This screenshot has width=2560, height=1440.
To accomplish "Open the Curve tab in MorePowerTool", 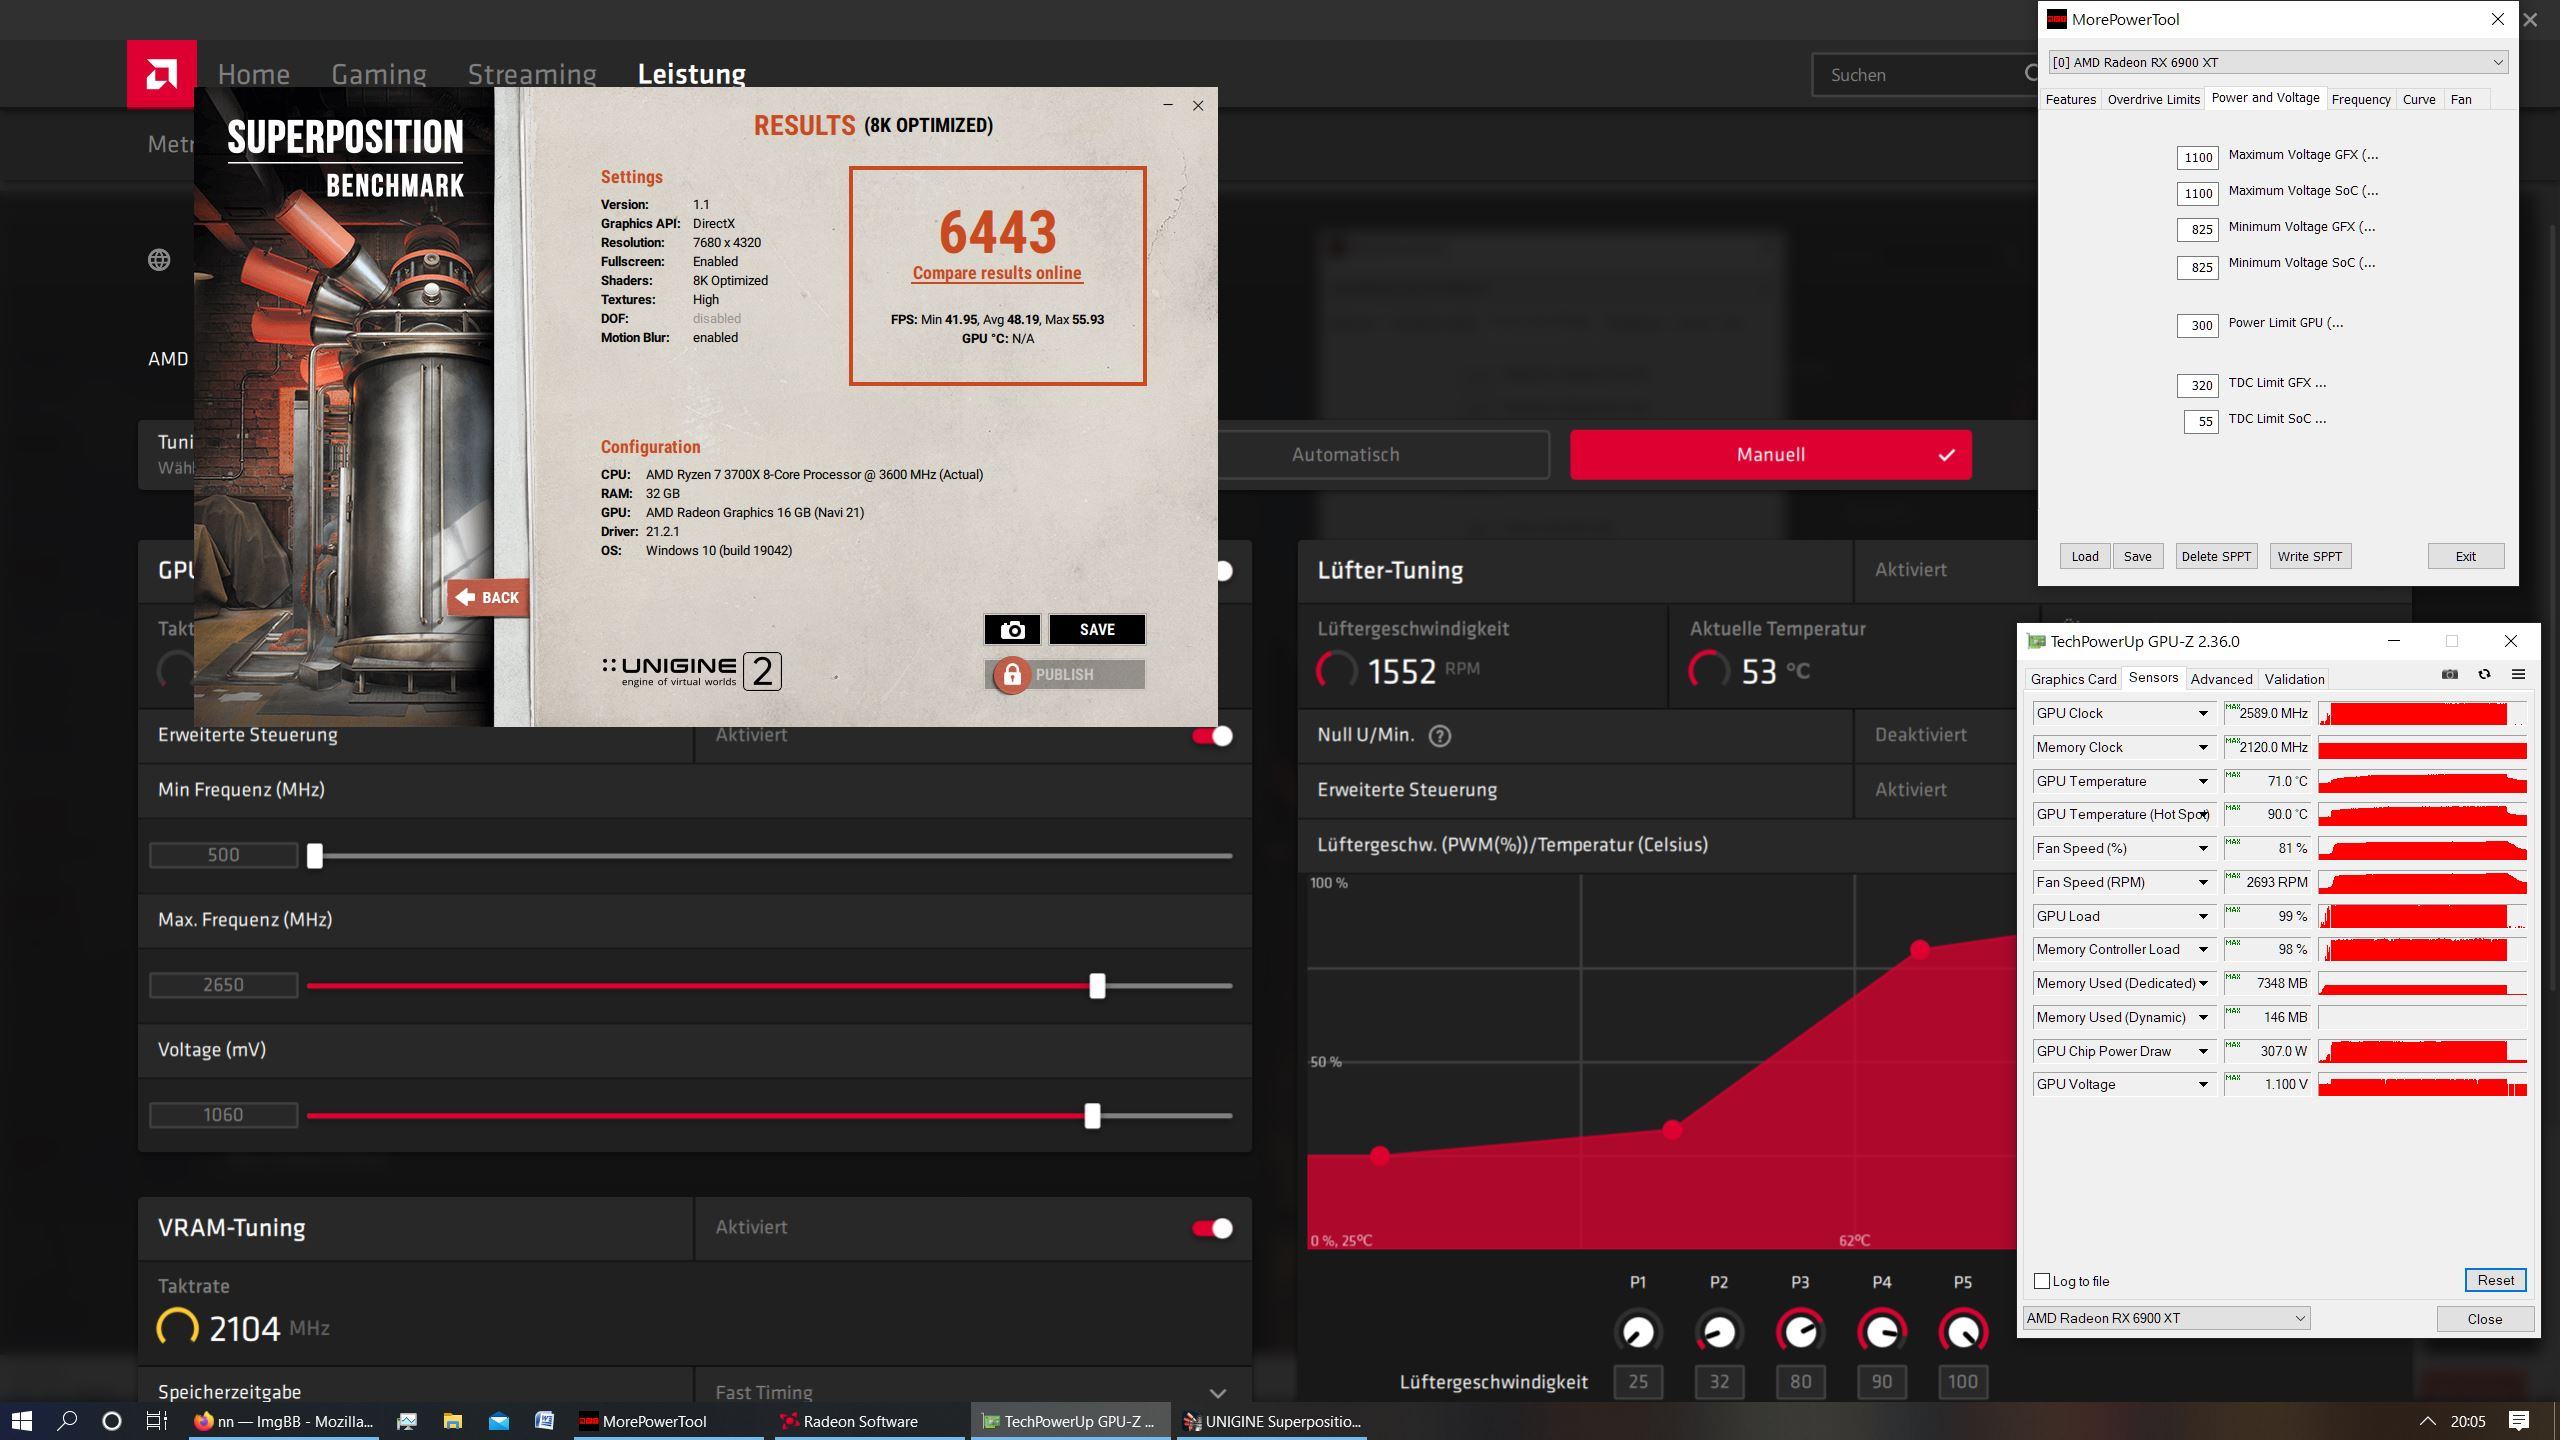I will pos(2419,99).
